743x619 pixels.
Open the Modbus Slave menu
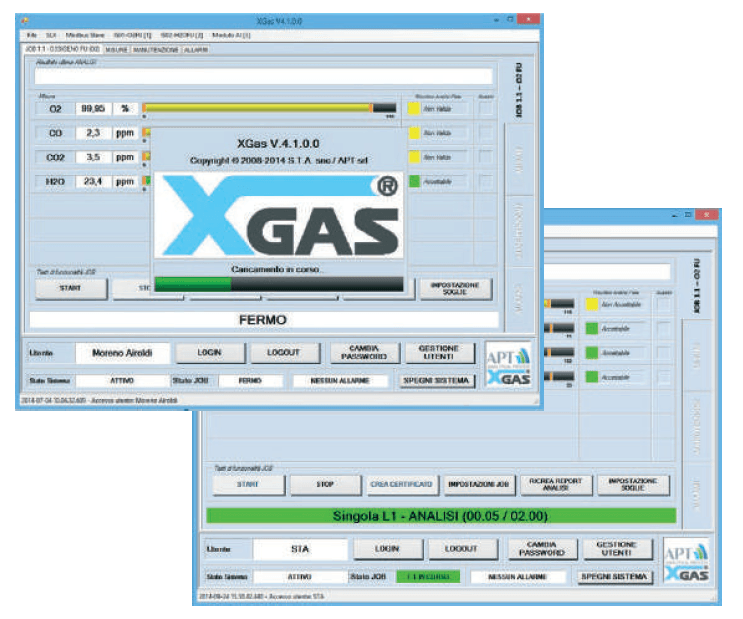(x=85, y=35)
